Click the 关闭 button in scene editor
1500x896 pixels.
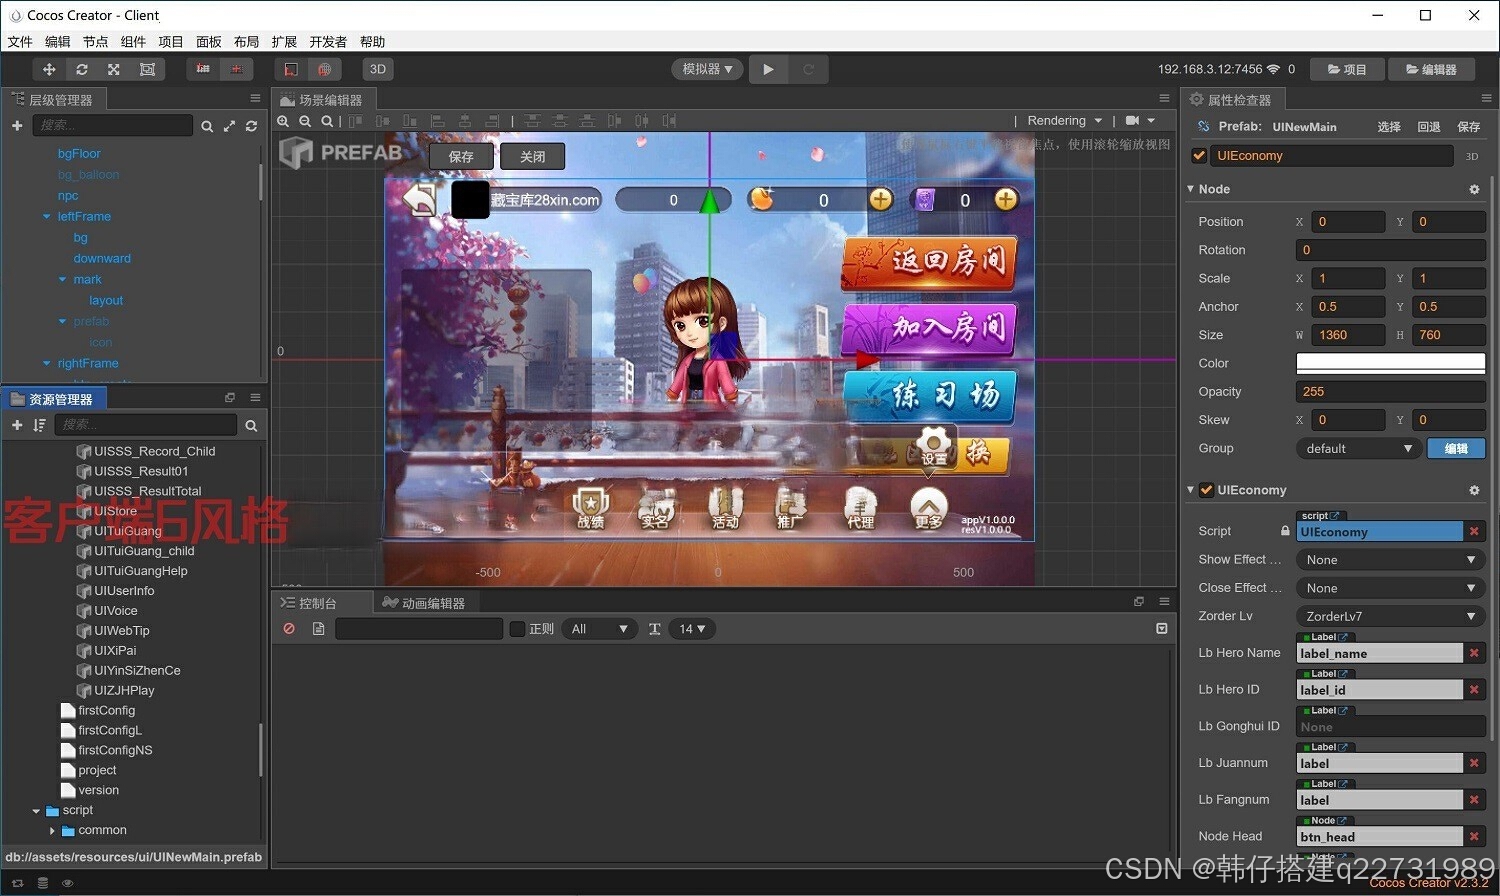tap(533, 156)
